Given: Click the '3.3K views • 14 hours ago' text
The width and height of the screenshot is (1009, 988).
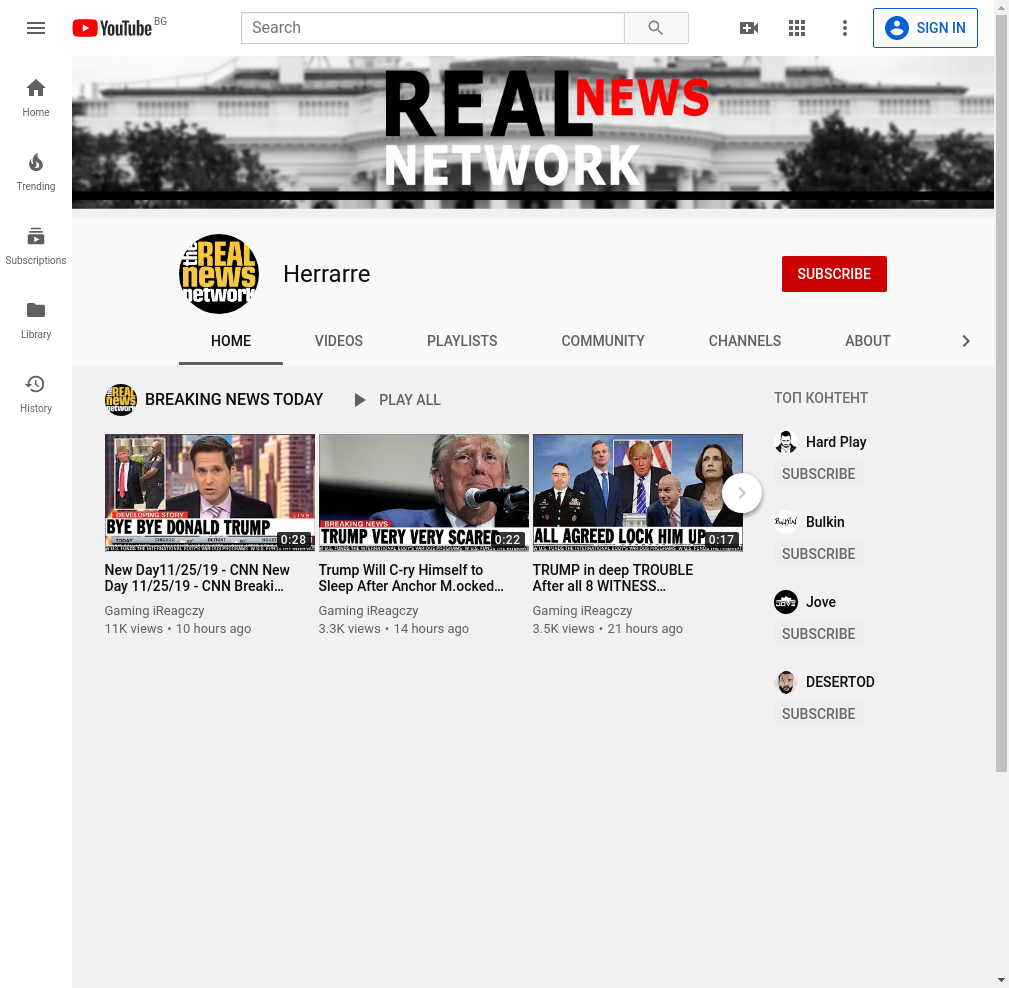Looking at the screenshot, I should point(393,629).
